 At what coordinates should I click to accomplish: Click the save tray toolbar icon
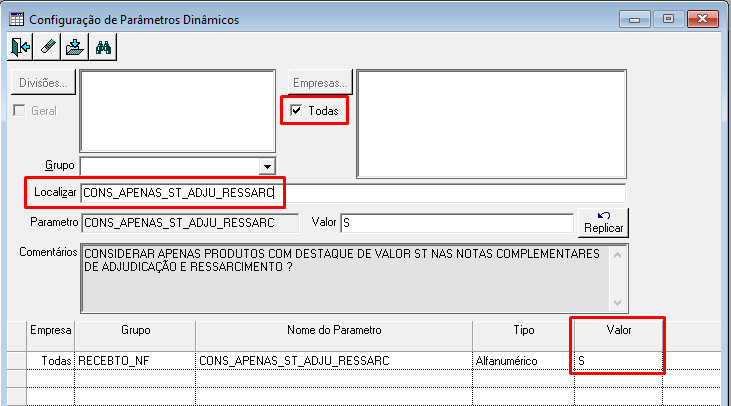pos(75,47)
